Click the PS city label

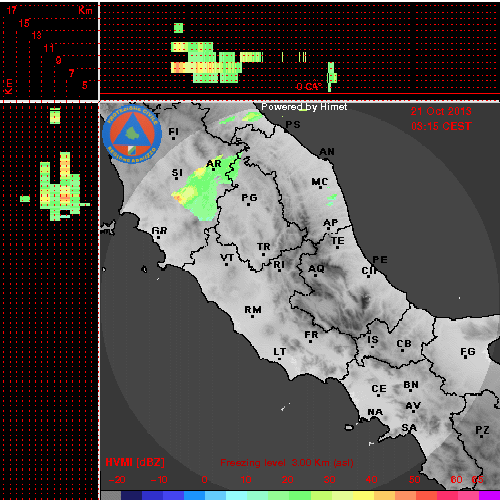click(293, 125)
